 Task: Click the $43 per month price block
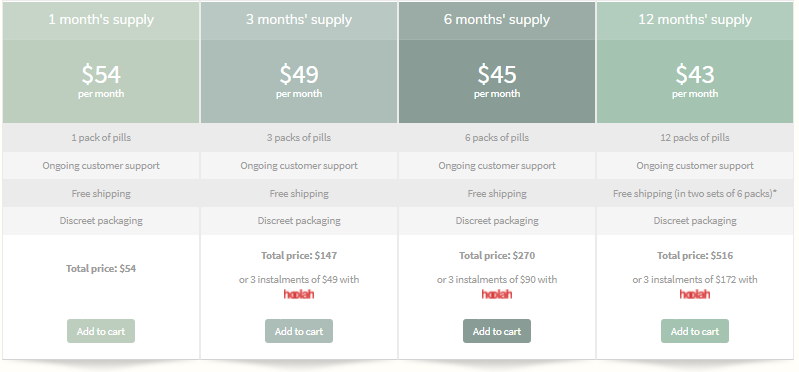point(695,81)
